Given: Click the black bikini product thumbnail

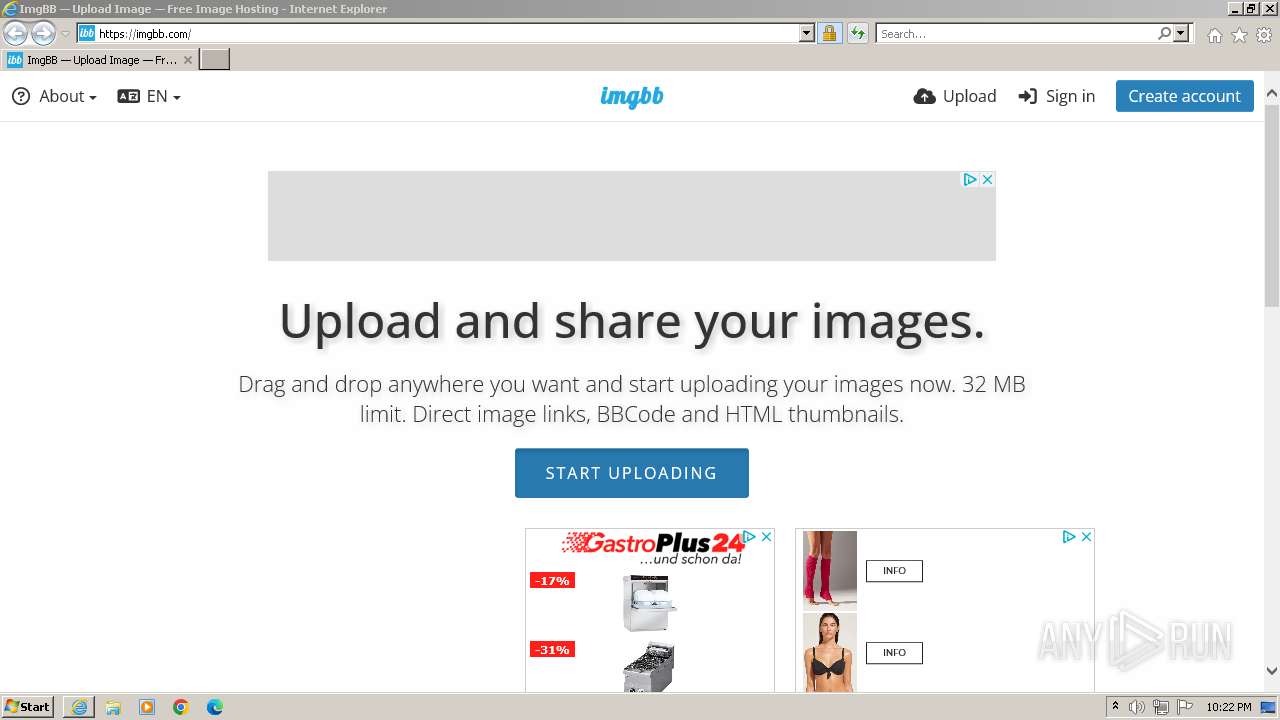Looking at the screenshot, I should click(830, 652).
